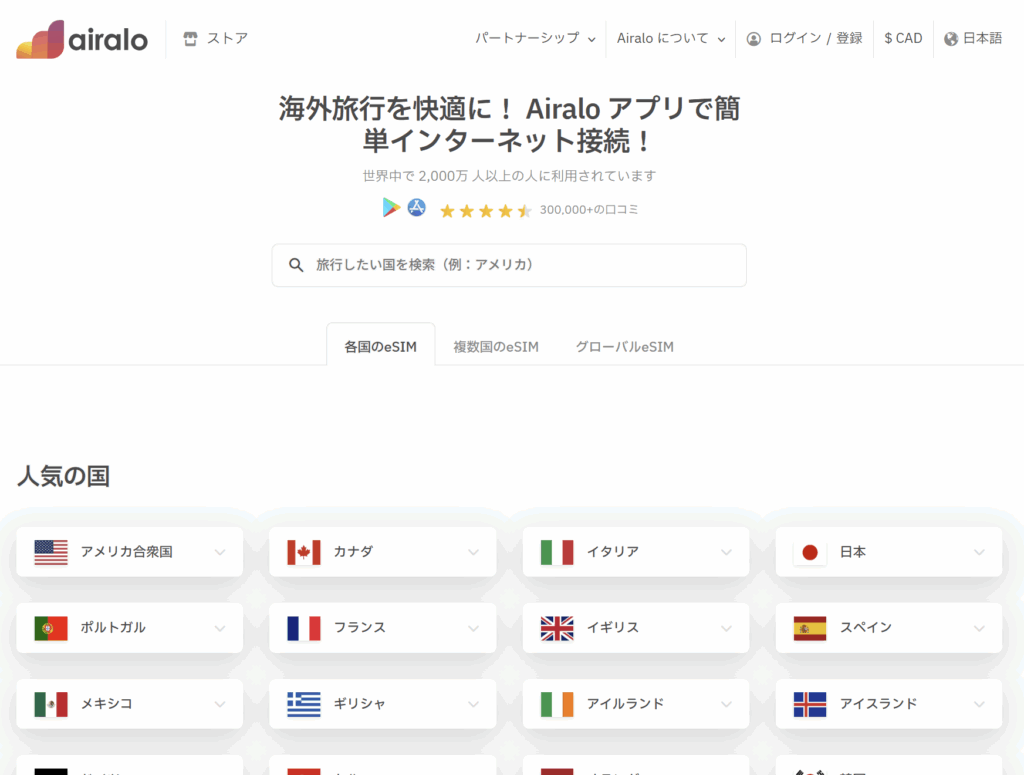Open the Google Play store icon
Viewport: 1024px width, 775px height.
pos(391,208)
